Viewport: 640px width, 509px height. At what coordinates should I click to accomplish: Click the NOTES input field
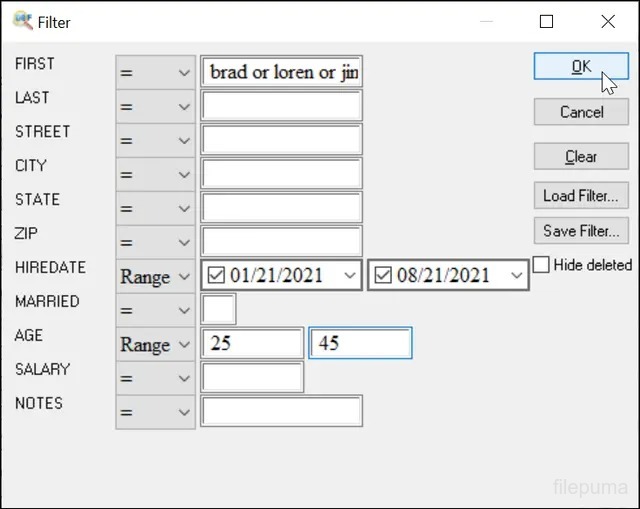tap(281, 412)
